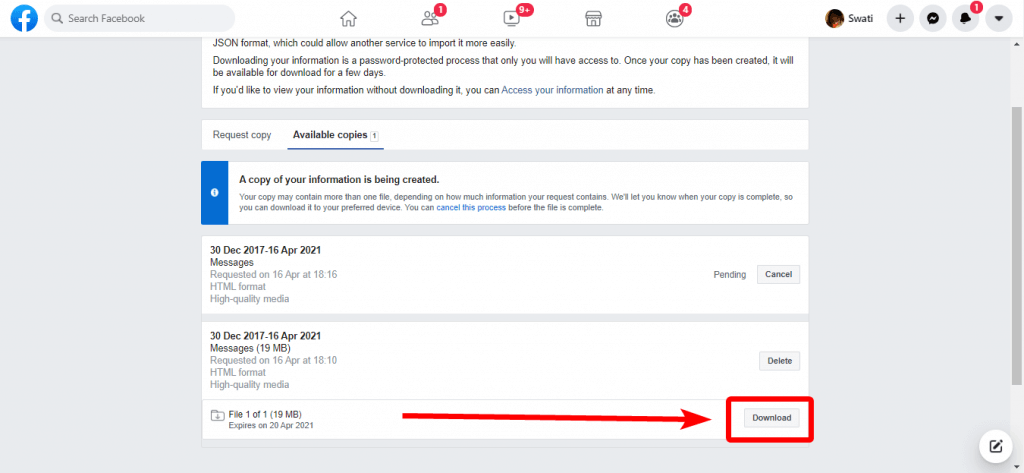1024x473 pixels.
Task: Open the Marketplace icon
Action: (593, 18)
